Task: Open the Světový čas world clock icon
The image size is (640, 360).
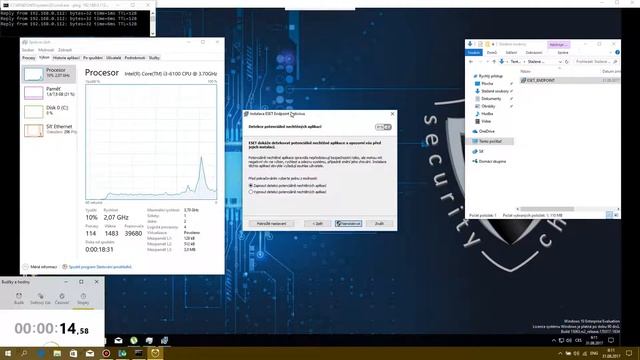Action: click(x=40, y=298)
